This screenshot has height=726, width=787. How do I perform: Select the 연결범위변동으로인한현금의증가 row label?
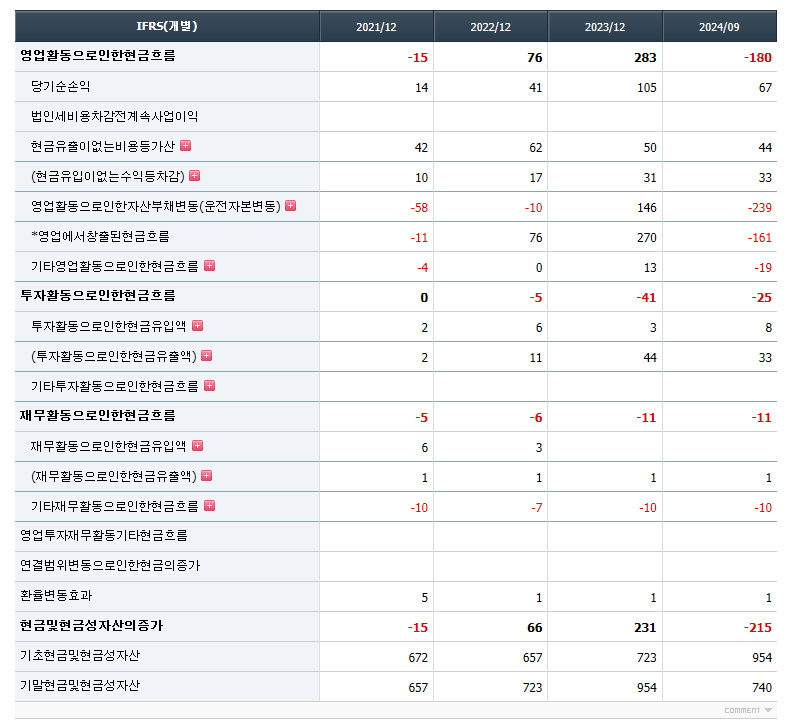click(x=110, y=566)
